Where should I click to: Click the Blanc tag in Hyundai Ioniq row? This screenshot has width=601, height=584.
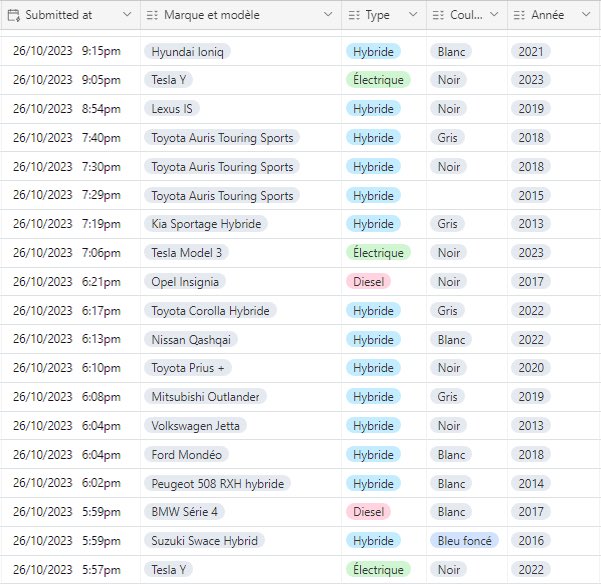pyautogui.click(x=452, y=51)
